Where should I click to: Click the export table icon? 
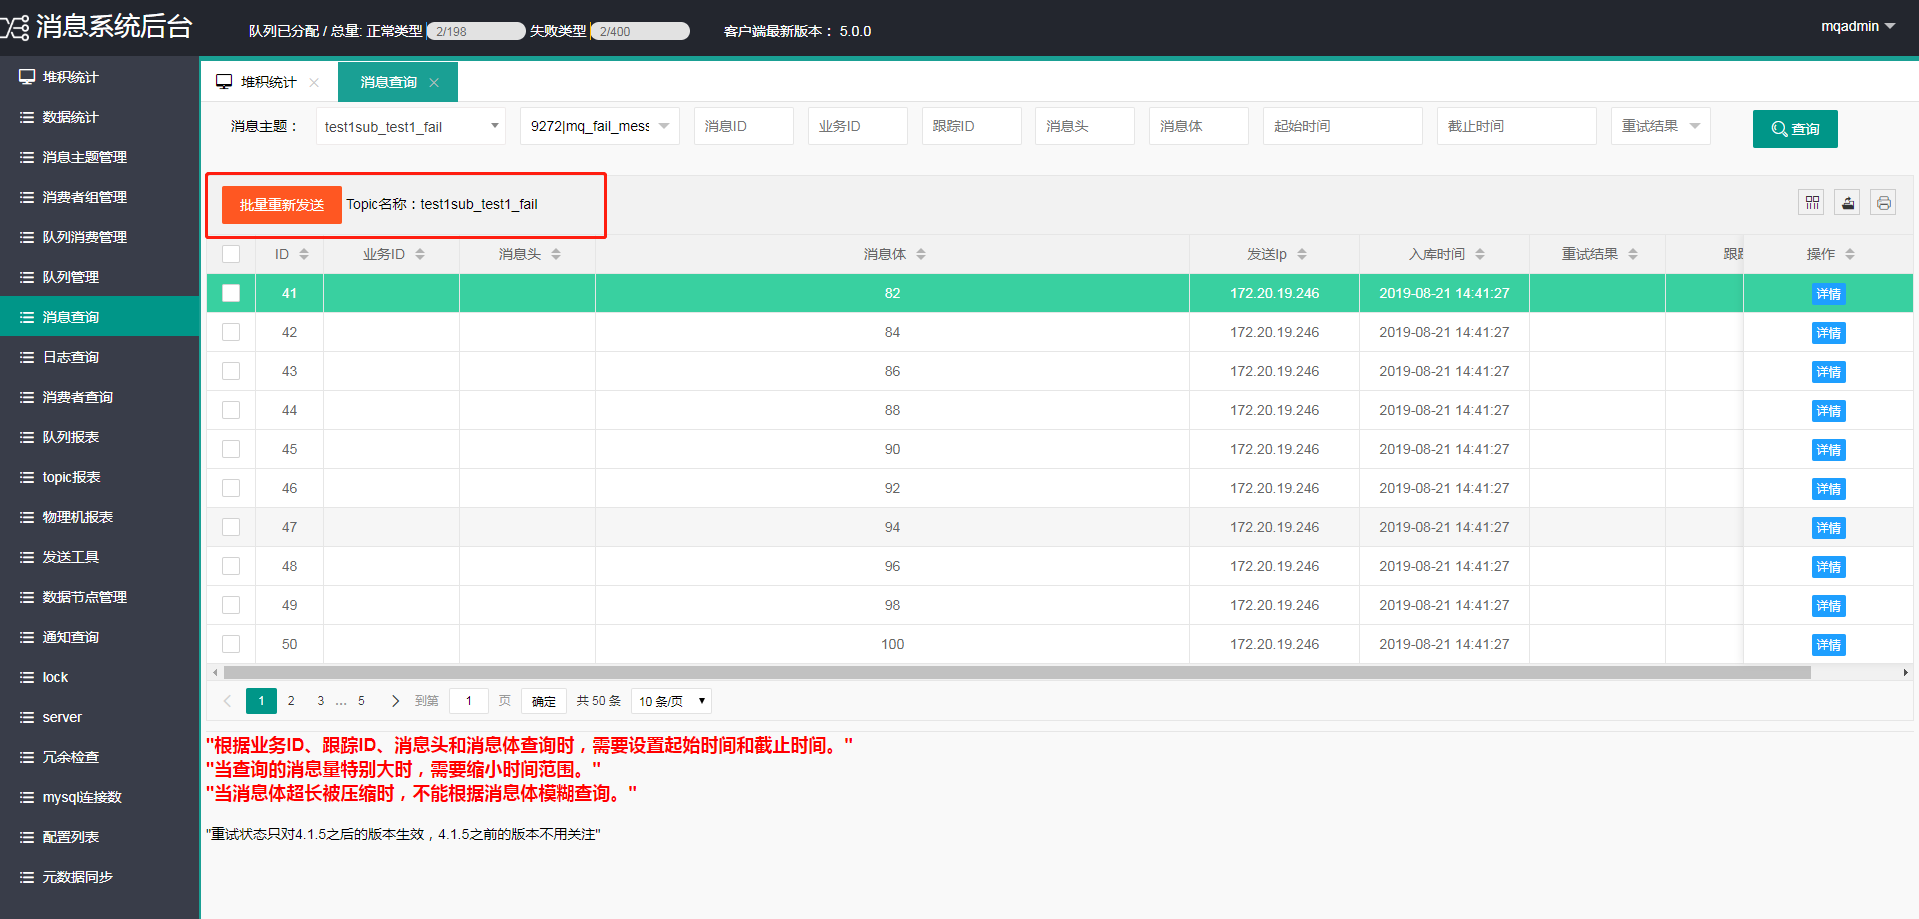1848,203
